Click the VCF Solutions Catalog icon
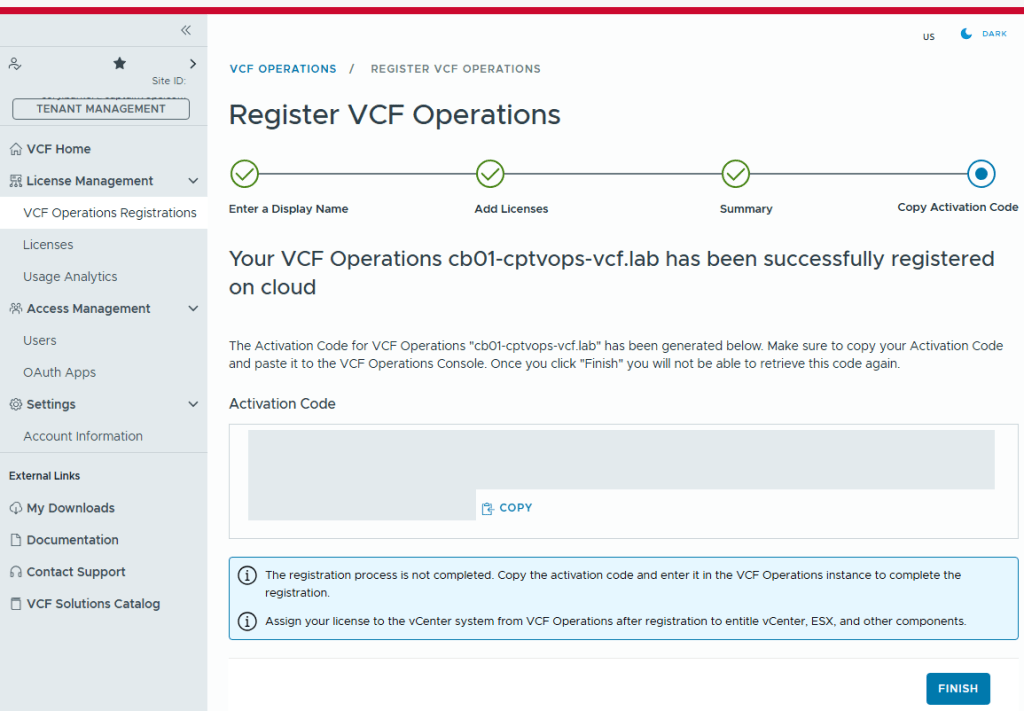The image size is (1024, 711). click(x=15, y=604)
